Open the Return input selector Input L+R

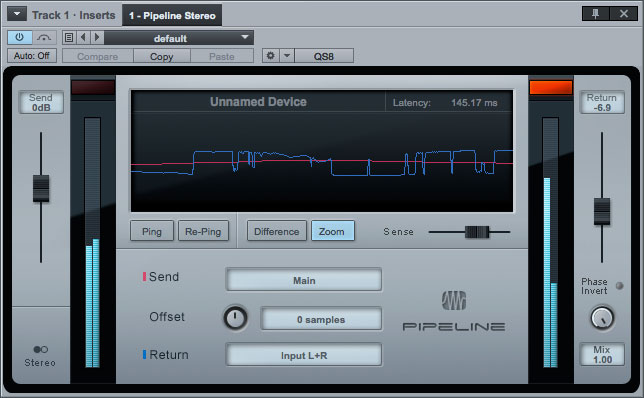(x=304, y=355)
